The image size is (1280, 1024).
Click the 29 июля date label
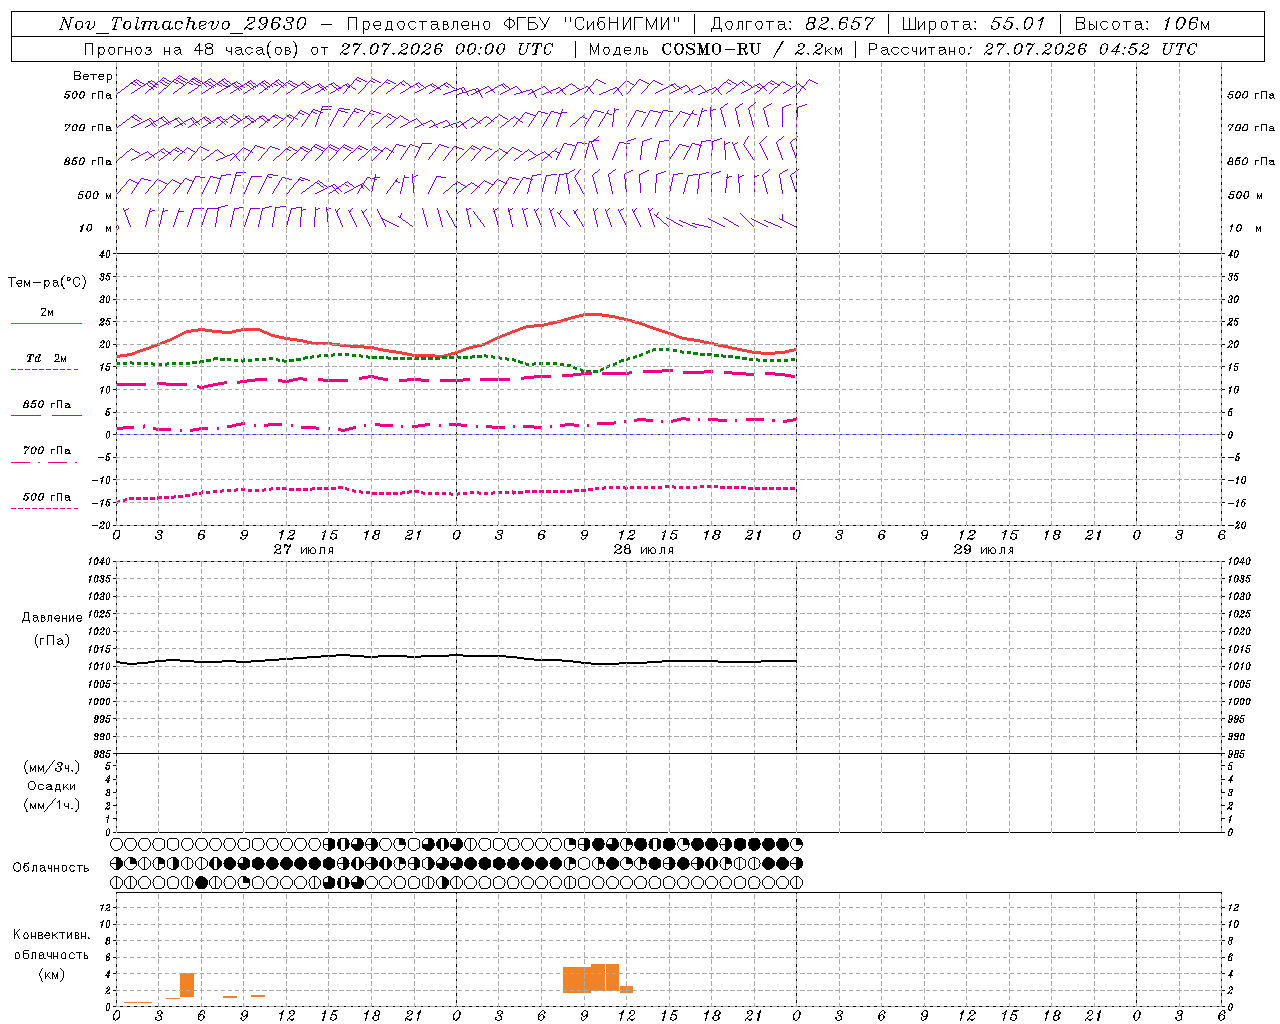click(983, 550)
